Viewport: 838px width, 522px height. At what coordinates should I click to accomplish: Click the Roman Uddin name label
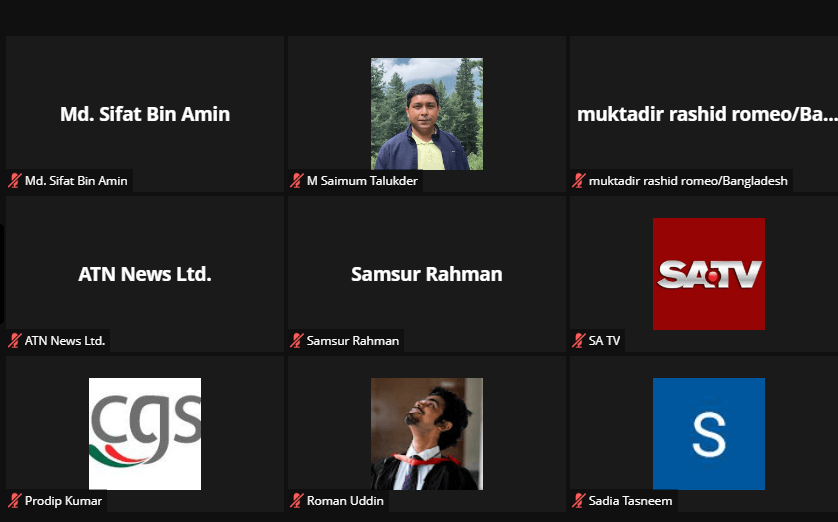345,501
